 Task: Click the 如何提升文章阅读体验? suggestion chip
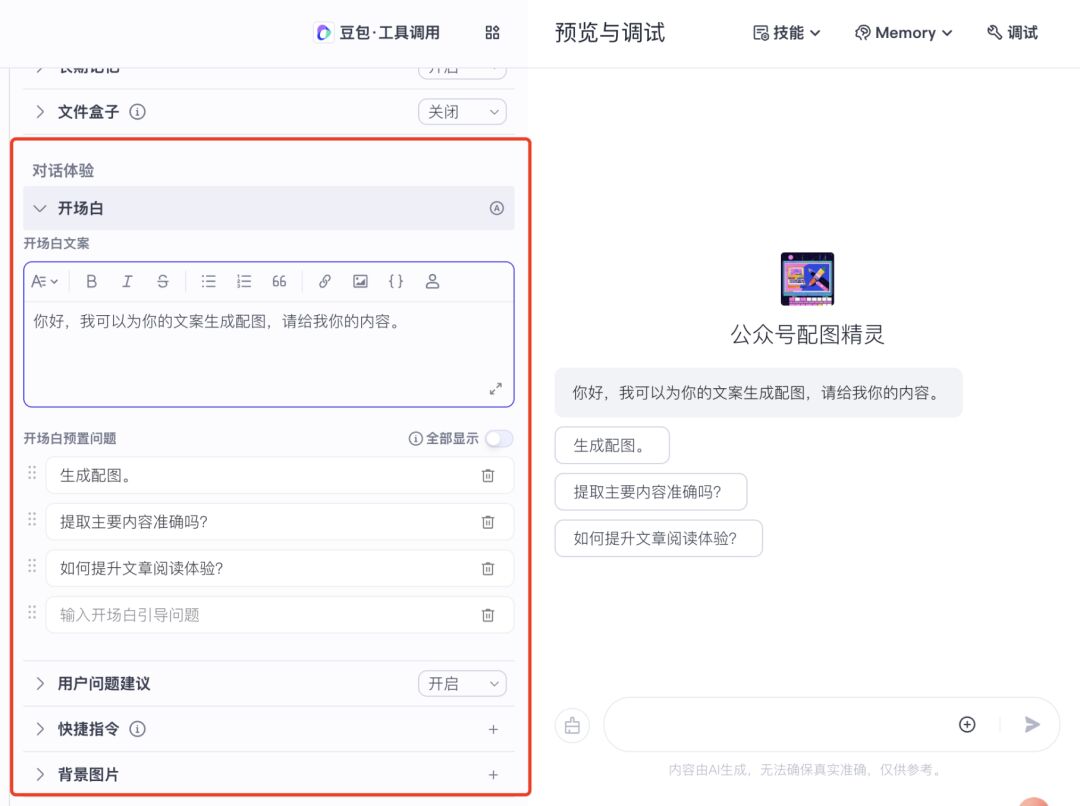tap(658, 538)
